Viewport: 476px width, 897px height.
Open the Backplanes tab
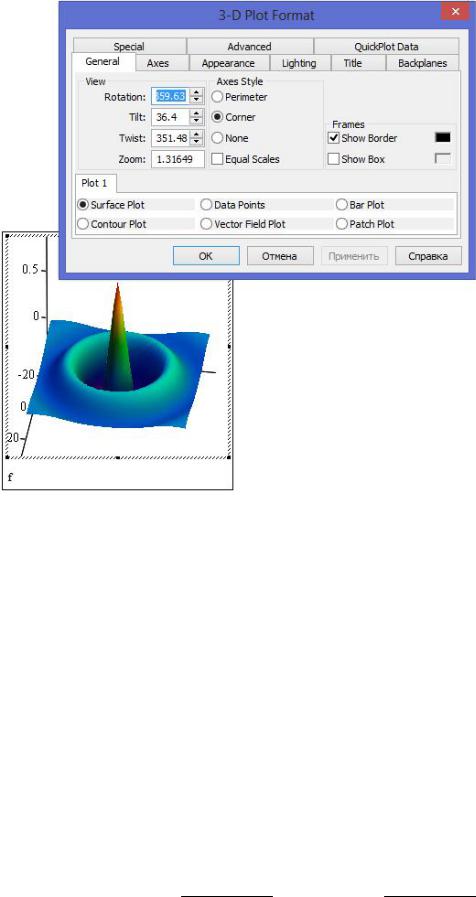coord(423,63)
